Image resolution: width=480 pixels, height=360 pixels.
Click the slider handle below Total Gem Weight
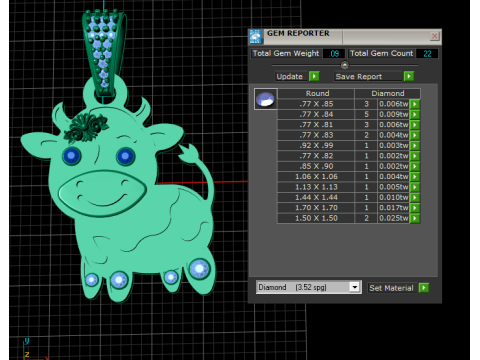(x=345, y=65)
